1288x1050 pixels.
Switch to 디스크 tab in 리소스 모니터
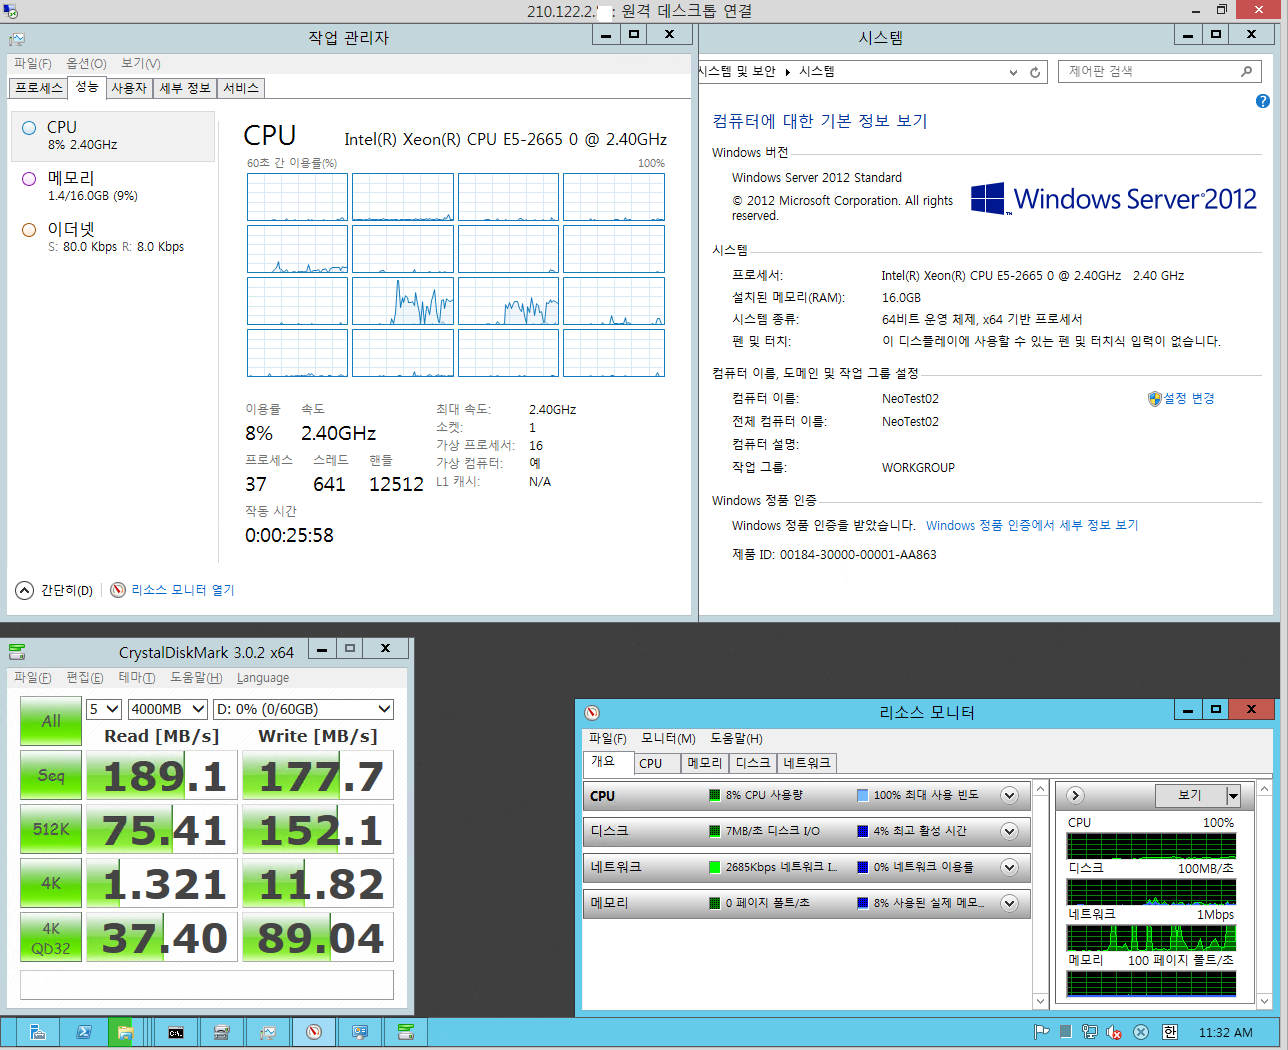[753, 763]
